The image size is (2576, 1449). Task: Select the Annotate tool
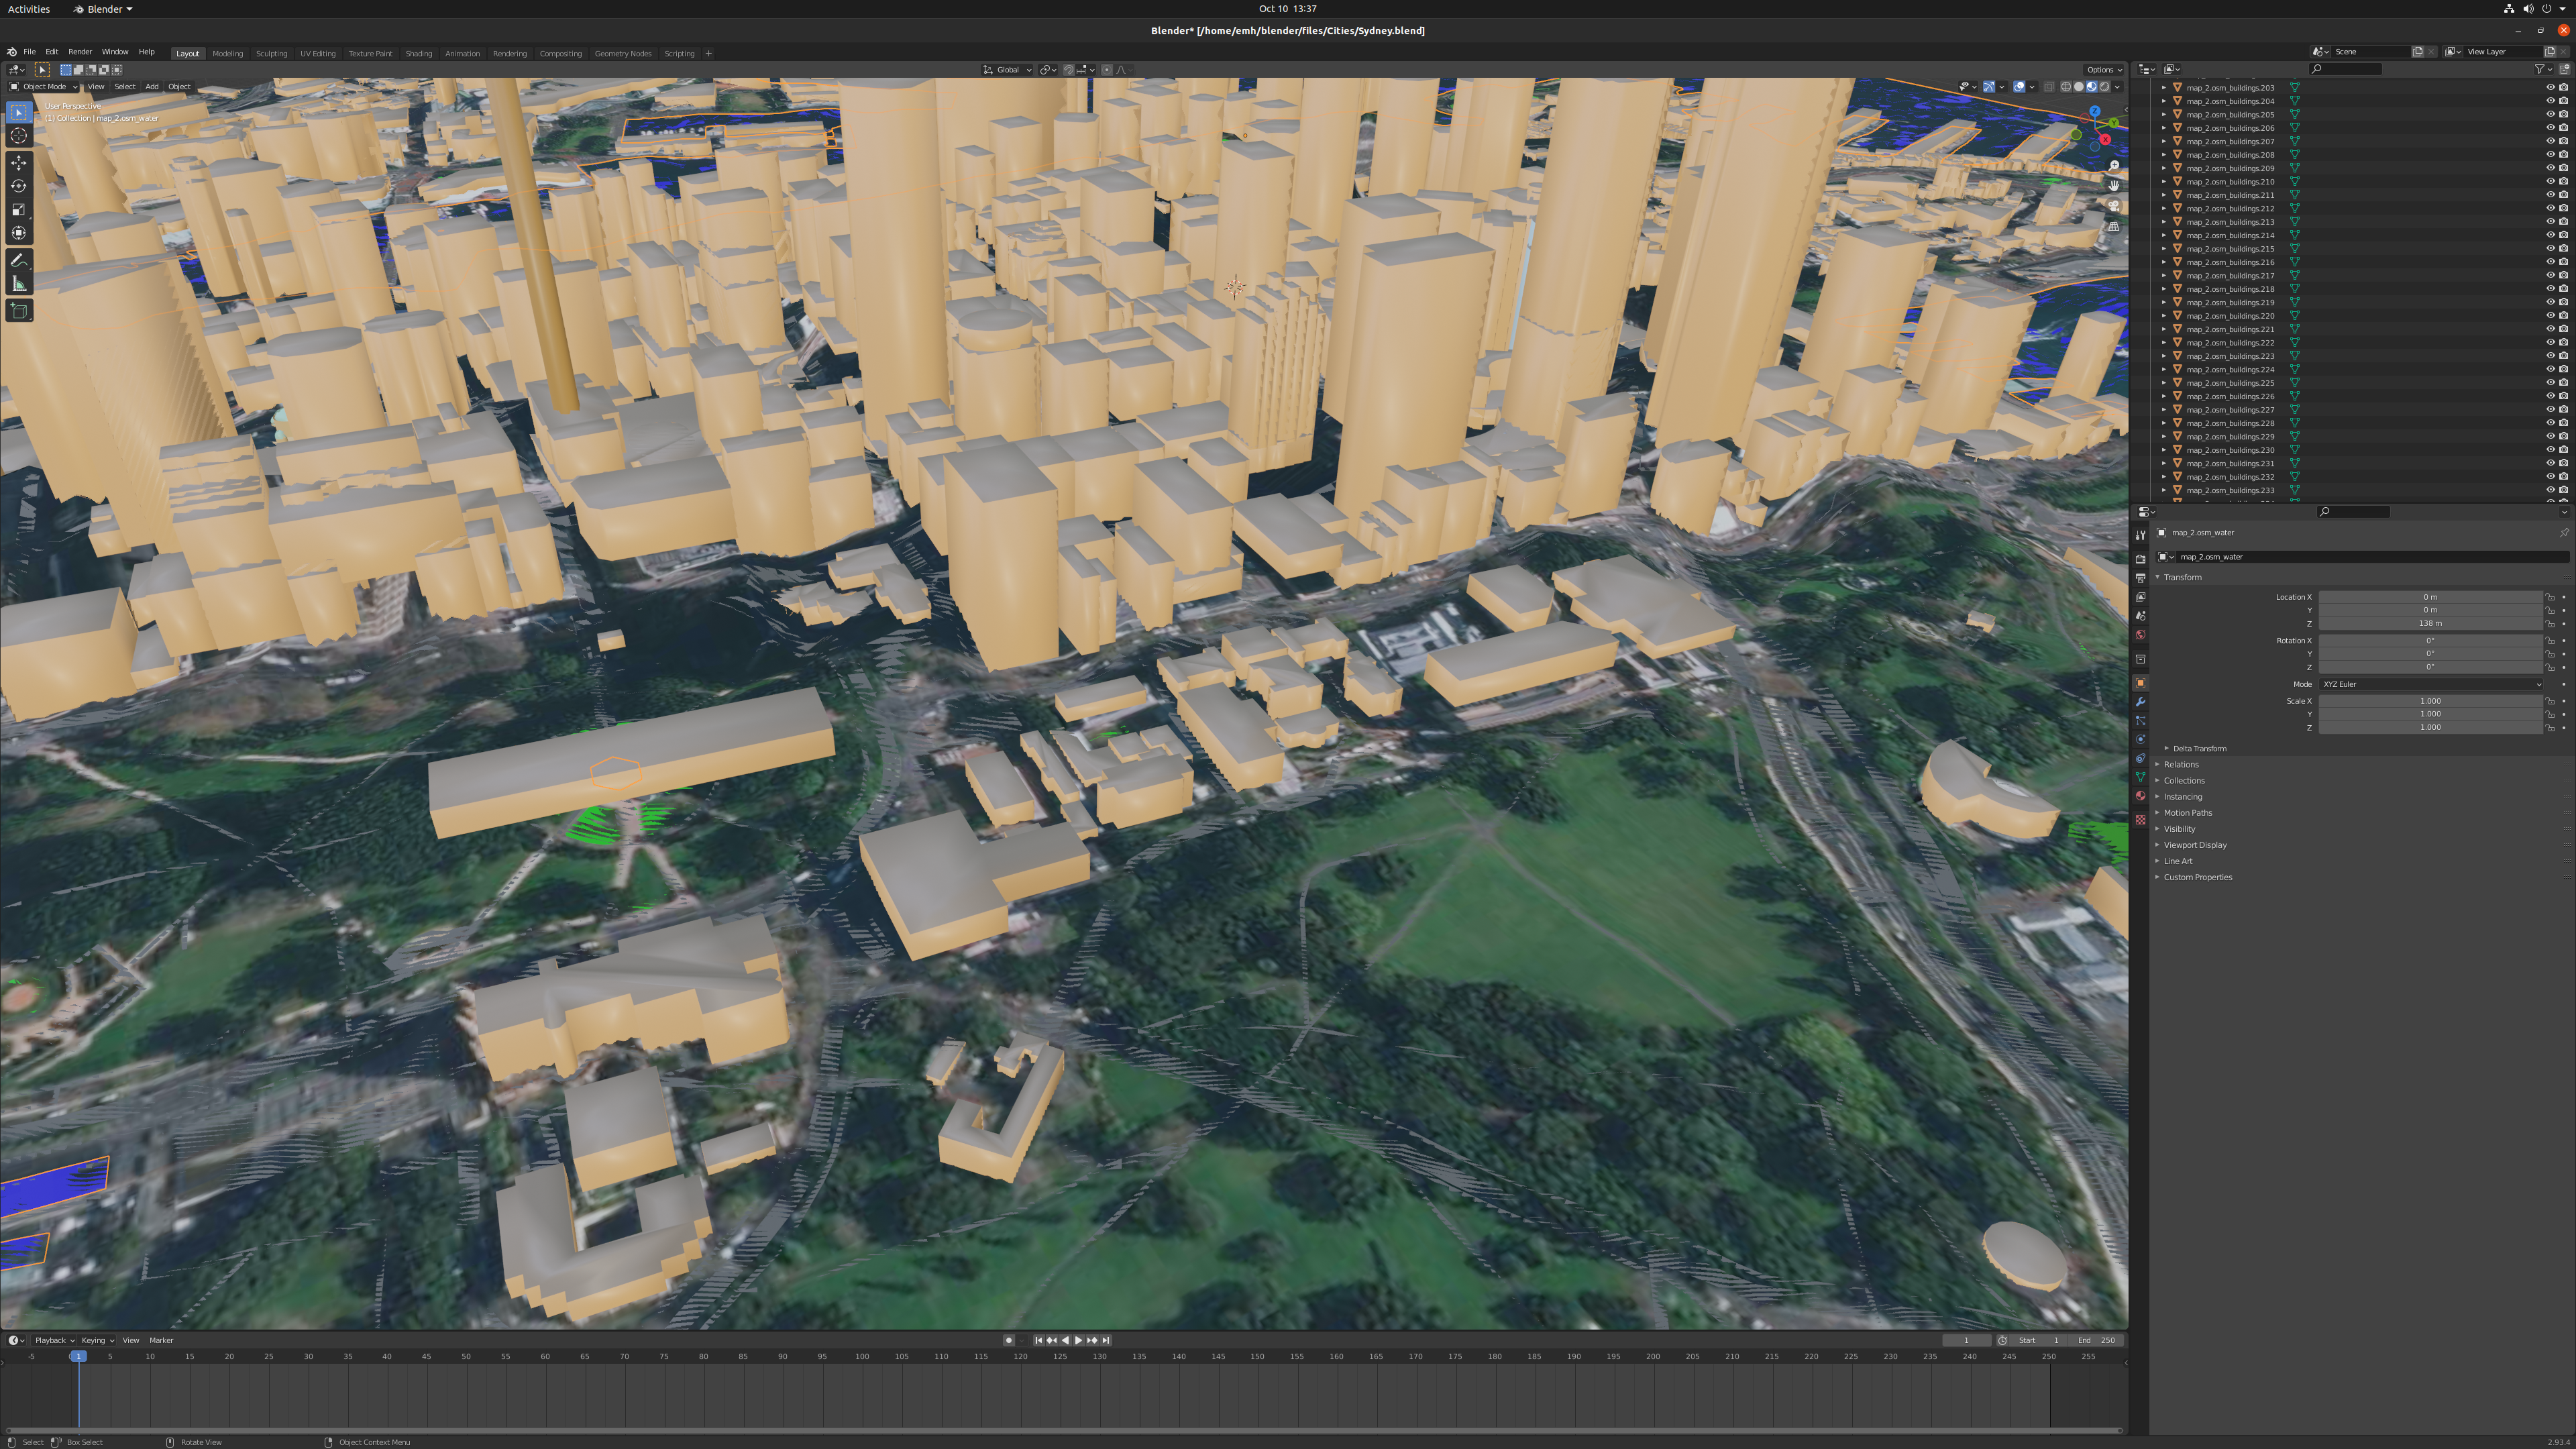point(19,261)
